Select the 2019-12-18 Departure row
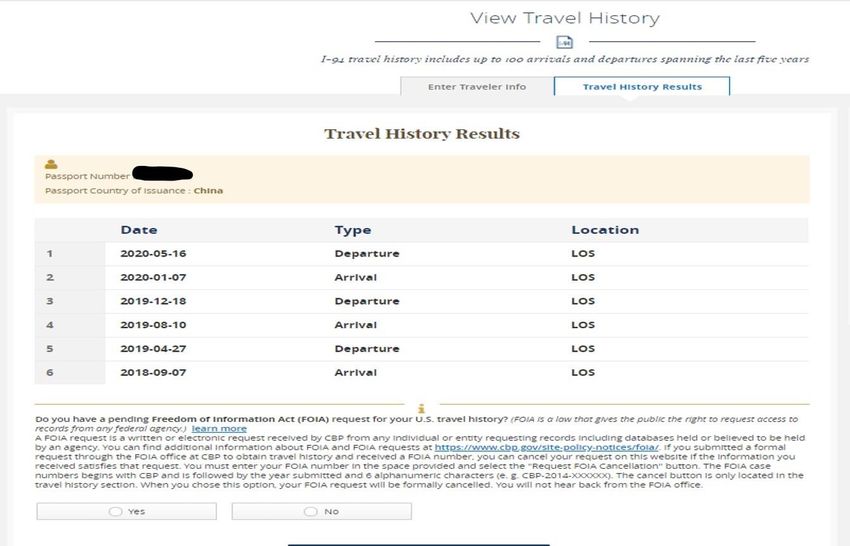The height and width of the screenshot is (546, 850). tap(421, 301)
